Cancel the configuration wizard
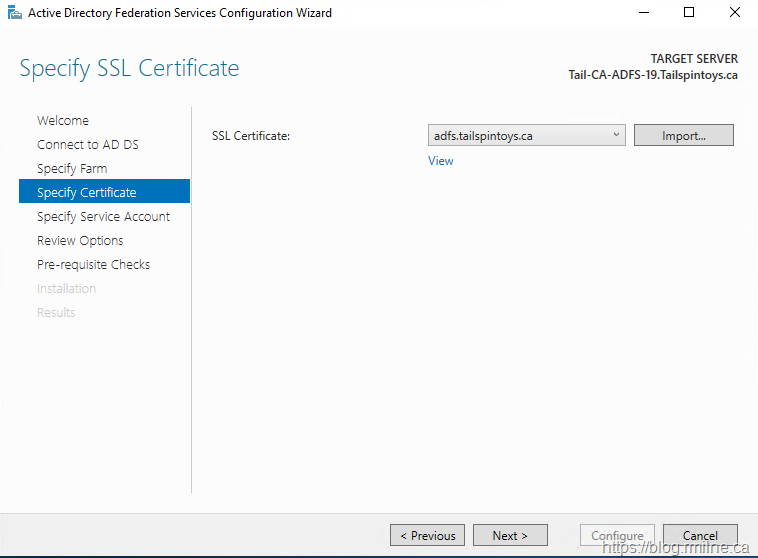The height and width of the screenshot is (558, 758). coord(700,536)
